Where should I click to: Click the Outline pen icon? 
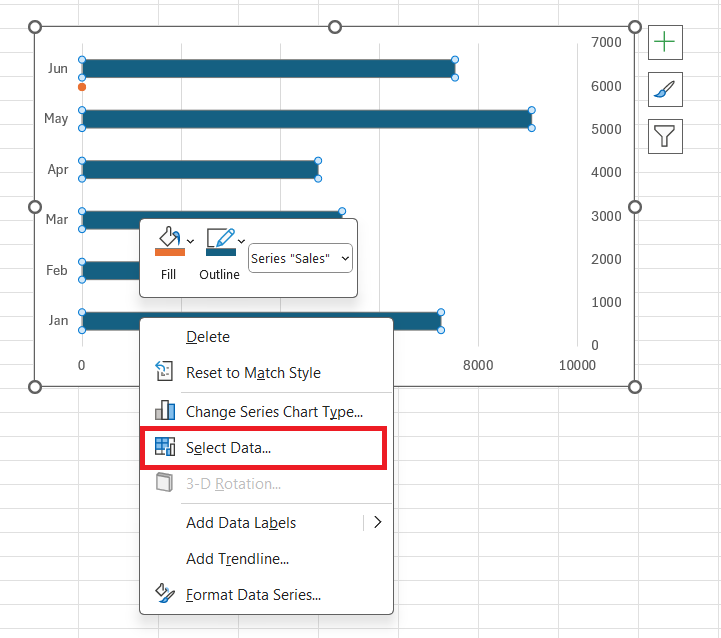click(x=221, y=237)
